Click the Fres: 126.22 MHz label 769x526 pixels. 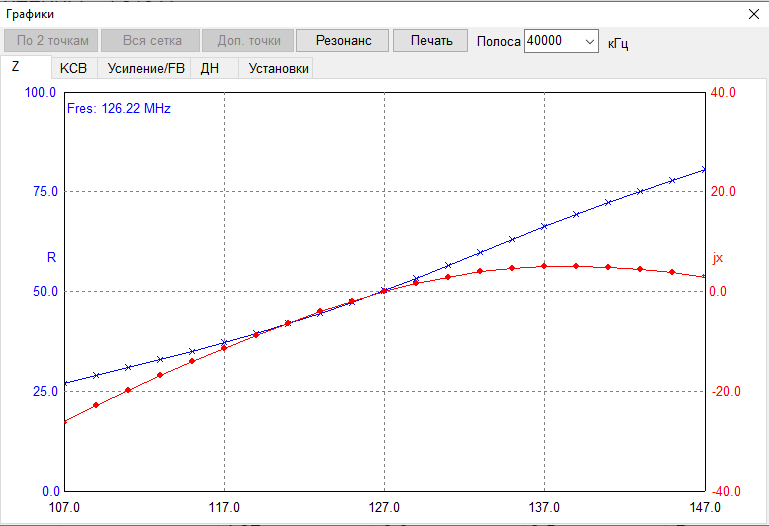tap(119, 108)
